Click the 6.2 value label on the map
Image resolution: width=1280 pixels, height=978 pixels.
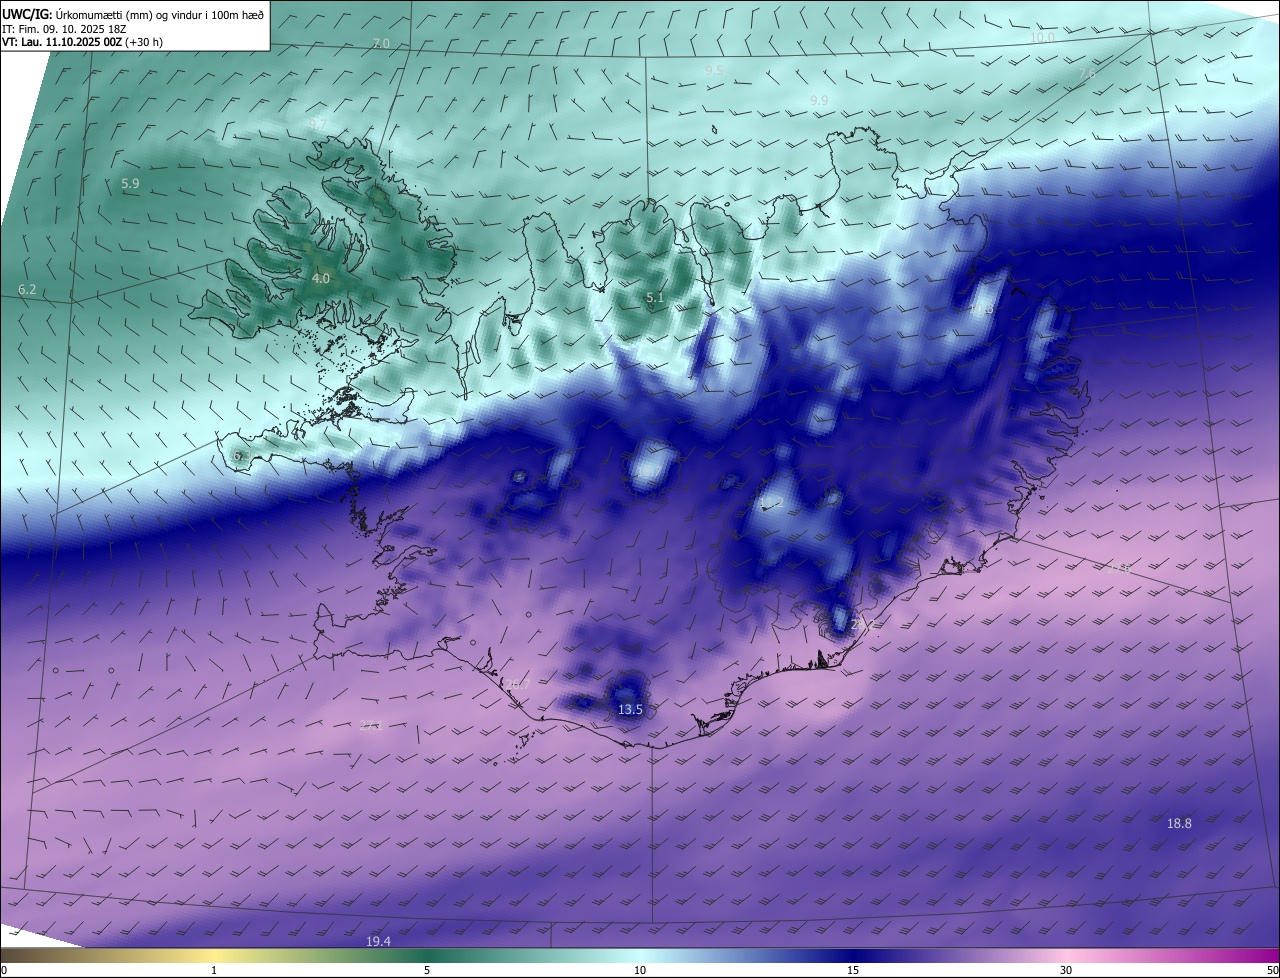tap(27, 290)
